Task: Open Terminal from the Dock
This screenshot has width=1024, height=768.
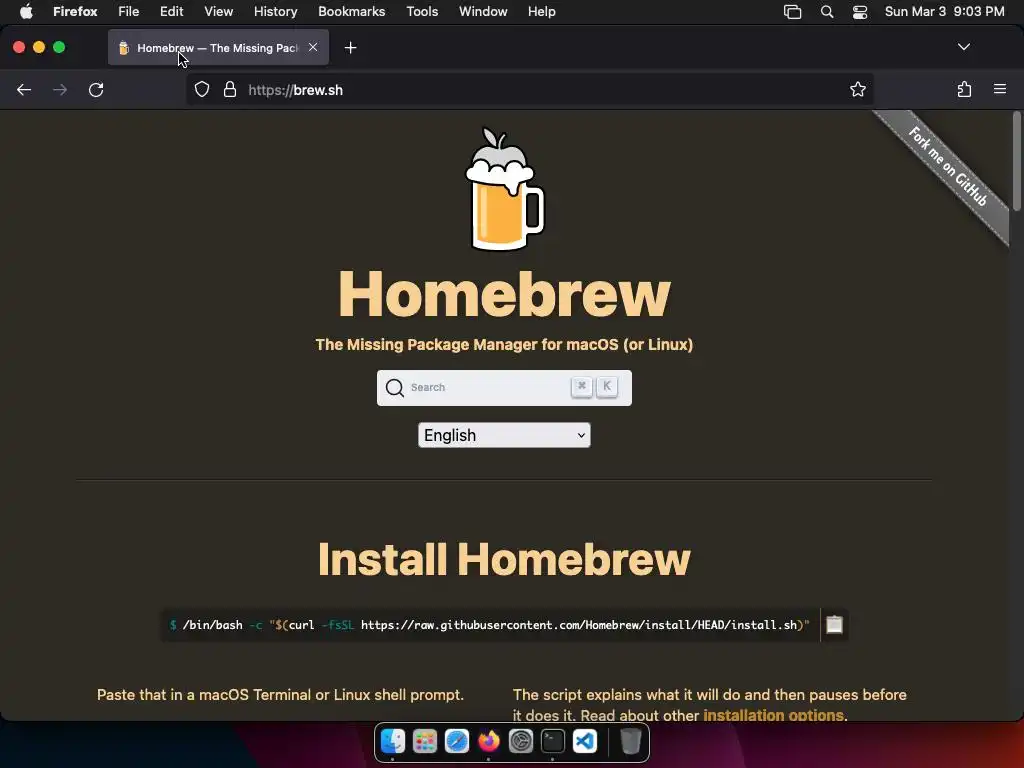Action: (552, 741)
